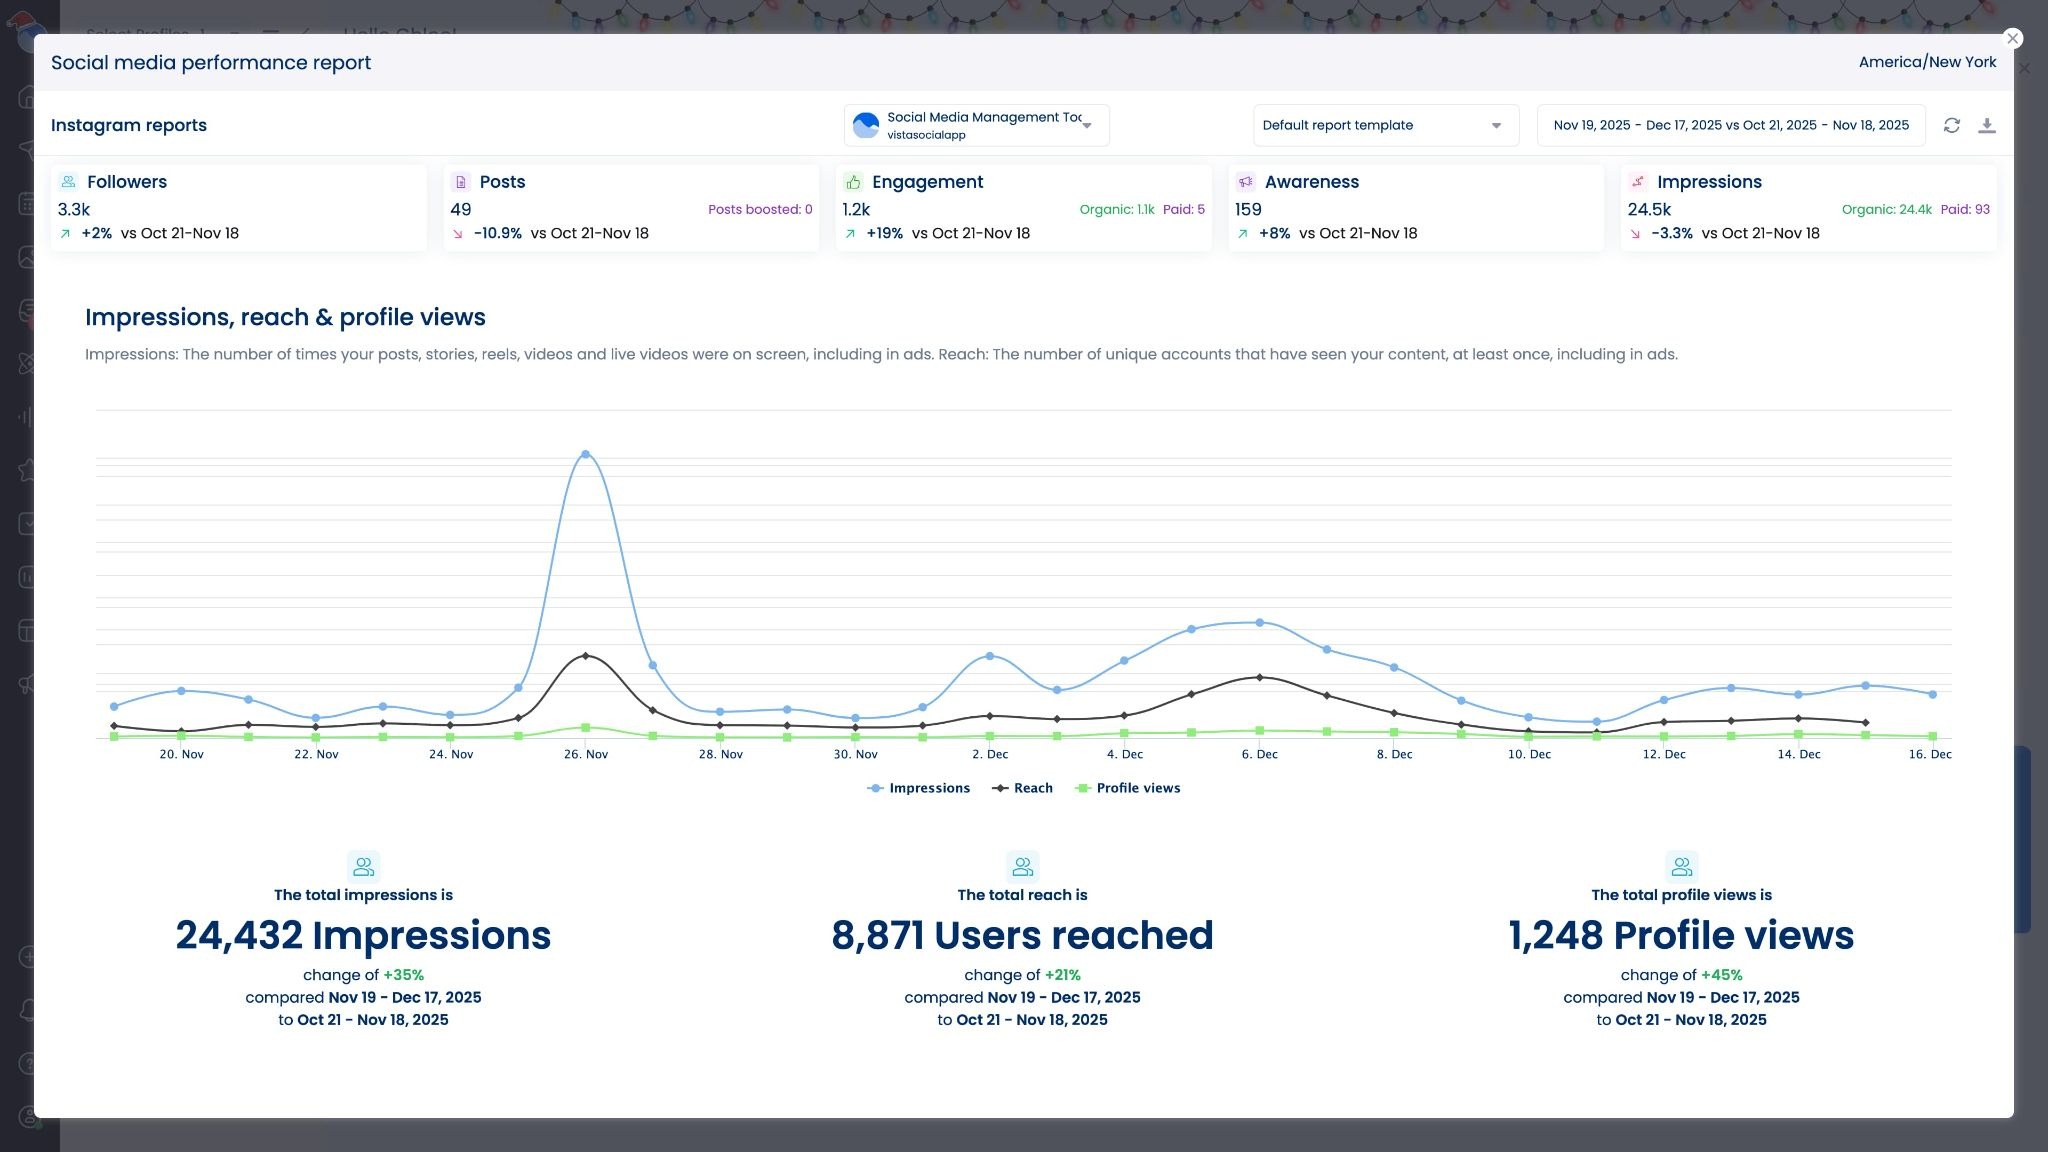The width and height of the screenshot is (2048, 1152).
Task: Switch to Instagram reports section
Action: (129, 125)
